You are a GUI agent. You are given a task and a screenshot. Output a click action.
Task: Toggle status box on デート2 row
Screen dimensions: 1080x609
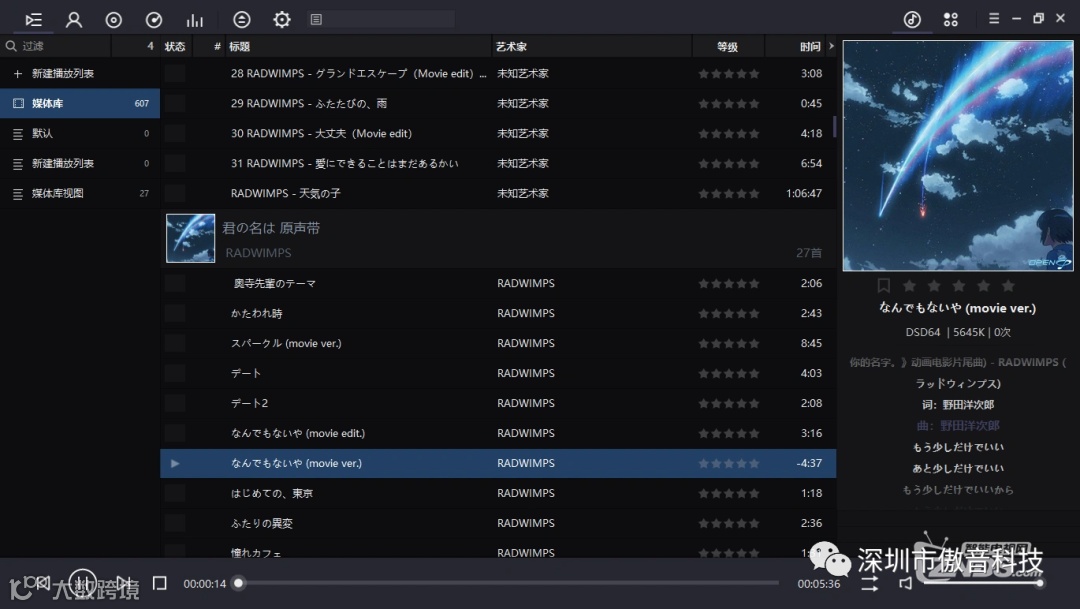(175, 403)
